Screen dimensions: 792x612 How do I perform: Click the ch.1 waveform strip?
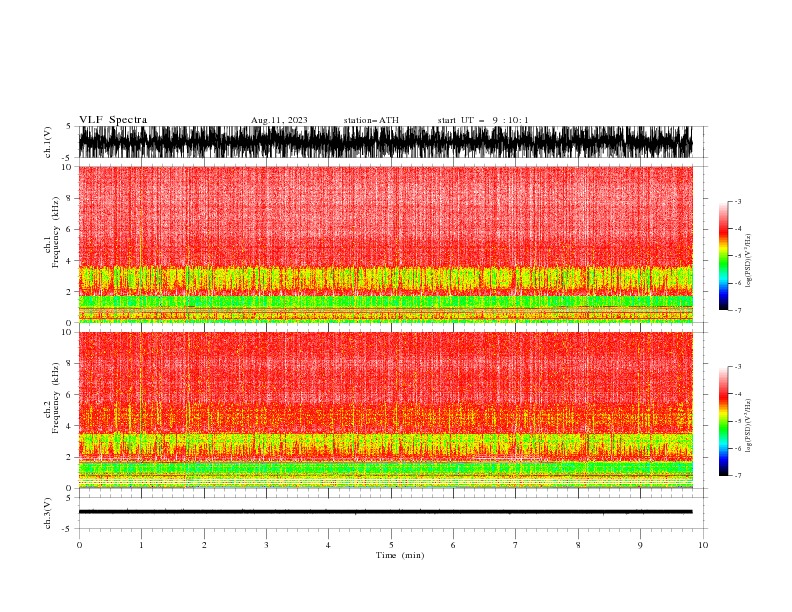click(x=385, y=142)
